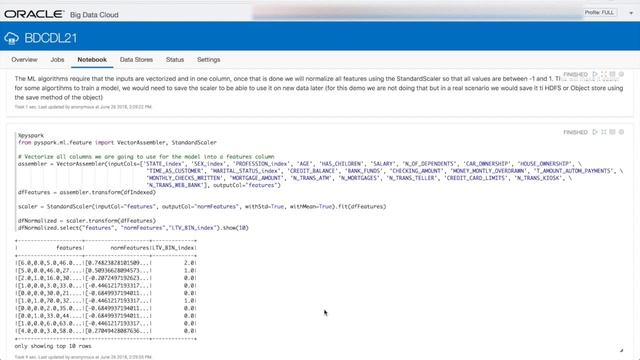
Task: Click the dfNormalized.select show(10) line
Action: (x=133, y=228)
